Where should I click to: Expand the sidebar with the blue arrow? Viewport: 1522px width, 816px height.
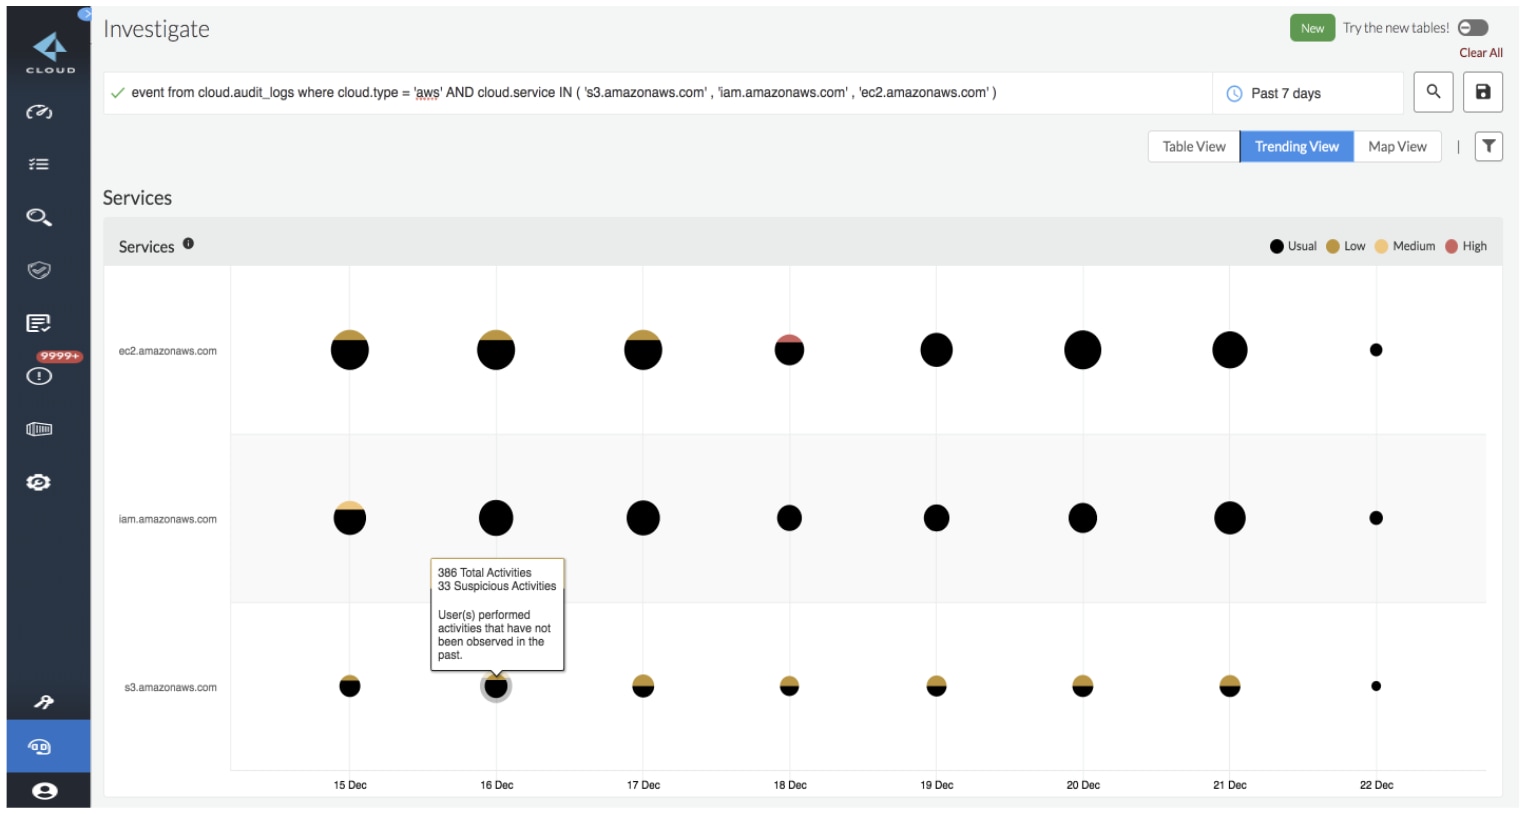pyautogui.click(x=85, y=14)
